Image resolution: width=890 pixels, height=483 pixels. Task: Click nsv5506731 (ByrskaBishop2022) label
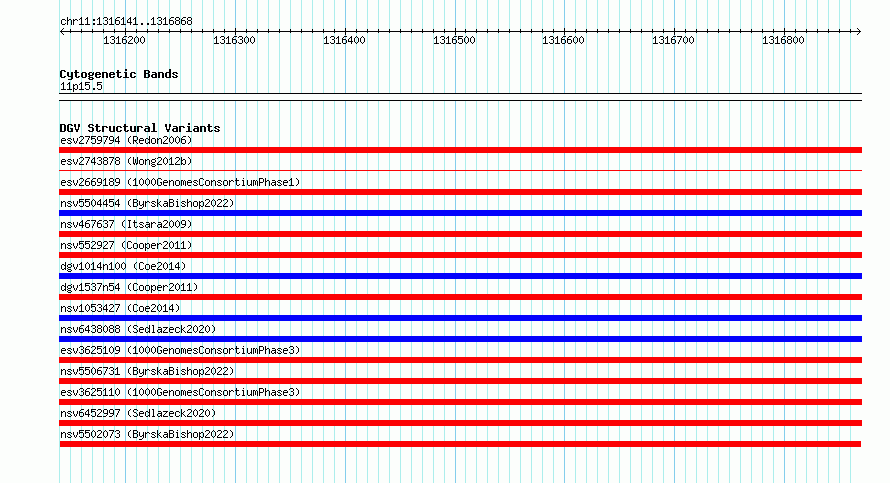tap(147, 371)
